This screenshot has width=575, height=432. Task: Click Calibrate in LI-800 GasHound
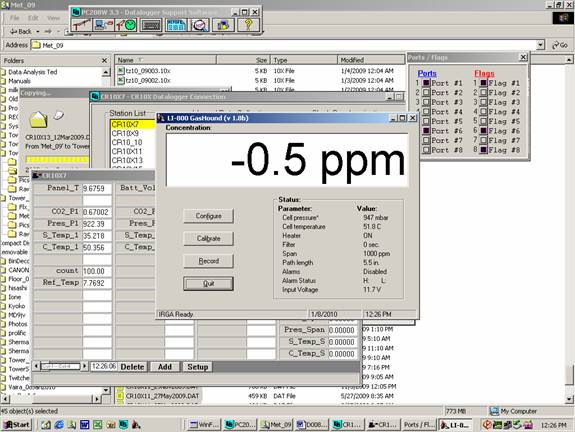[x=208, y=238]
